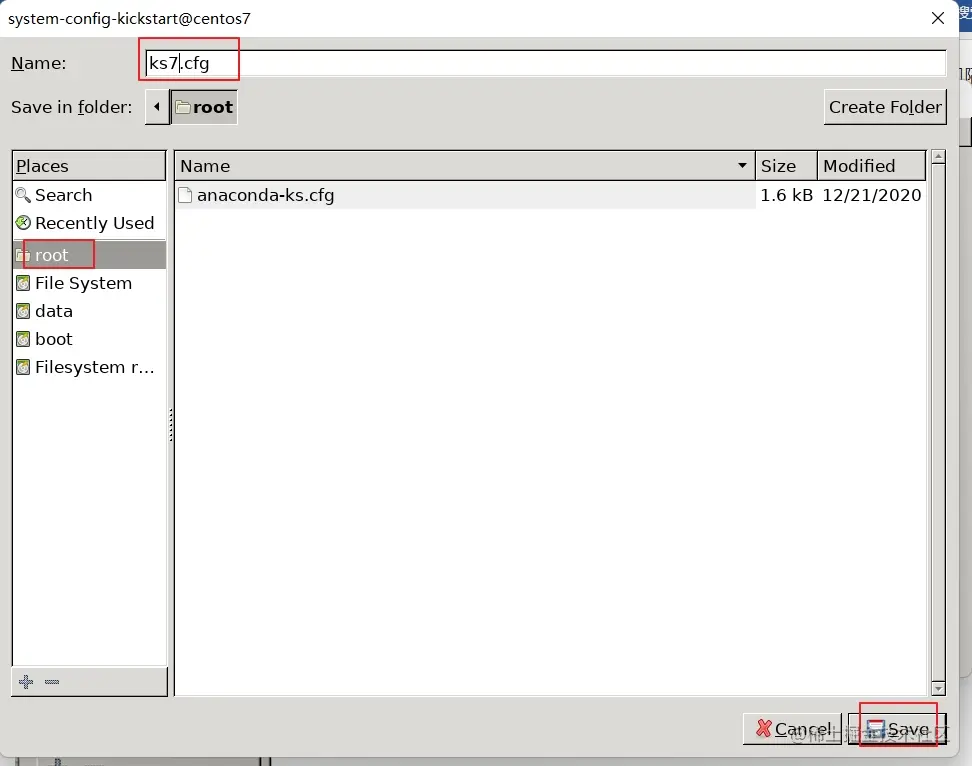Viewport: 972px width, 766px height.
Task: Click the pane divider handle dots
Action: tap(171, 425)
